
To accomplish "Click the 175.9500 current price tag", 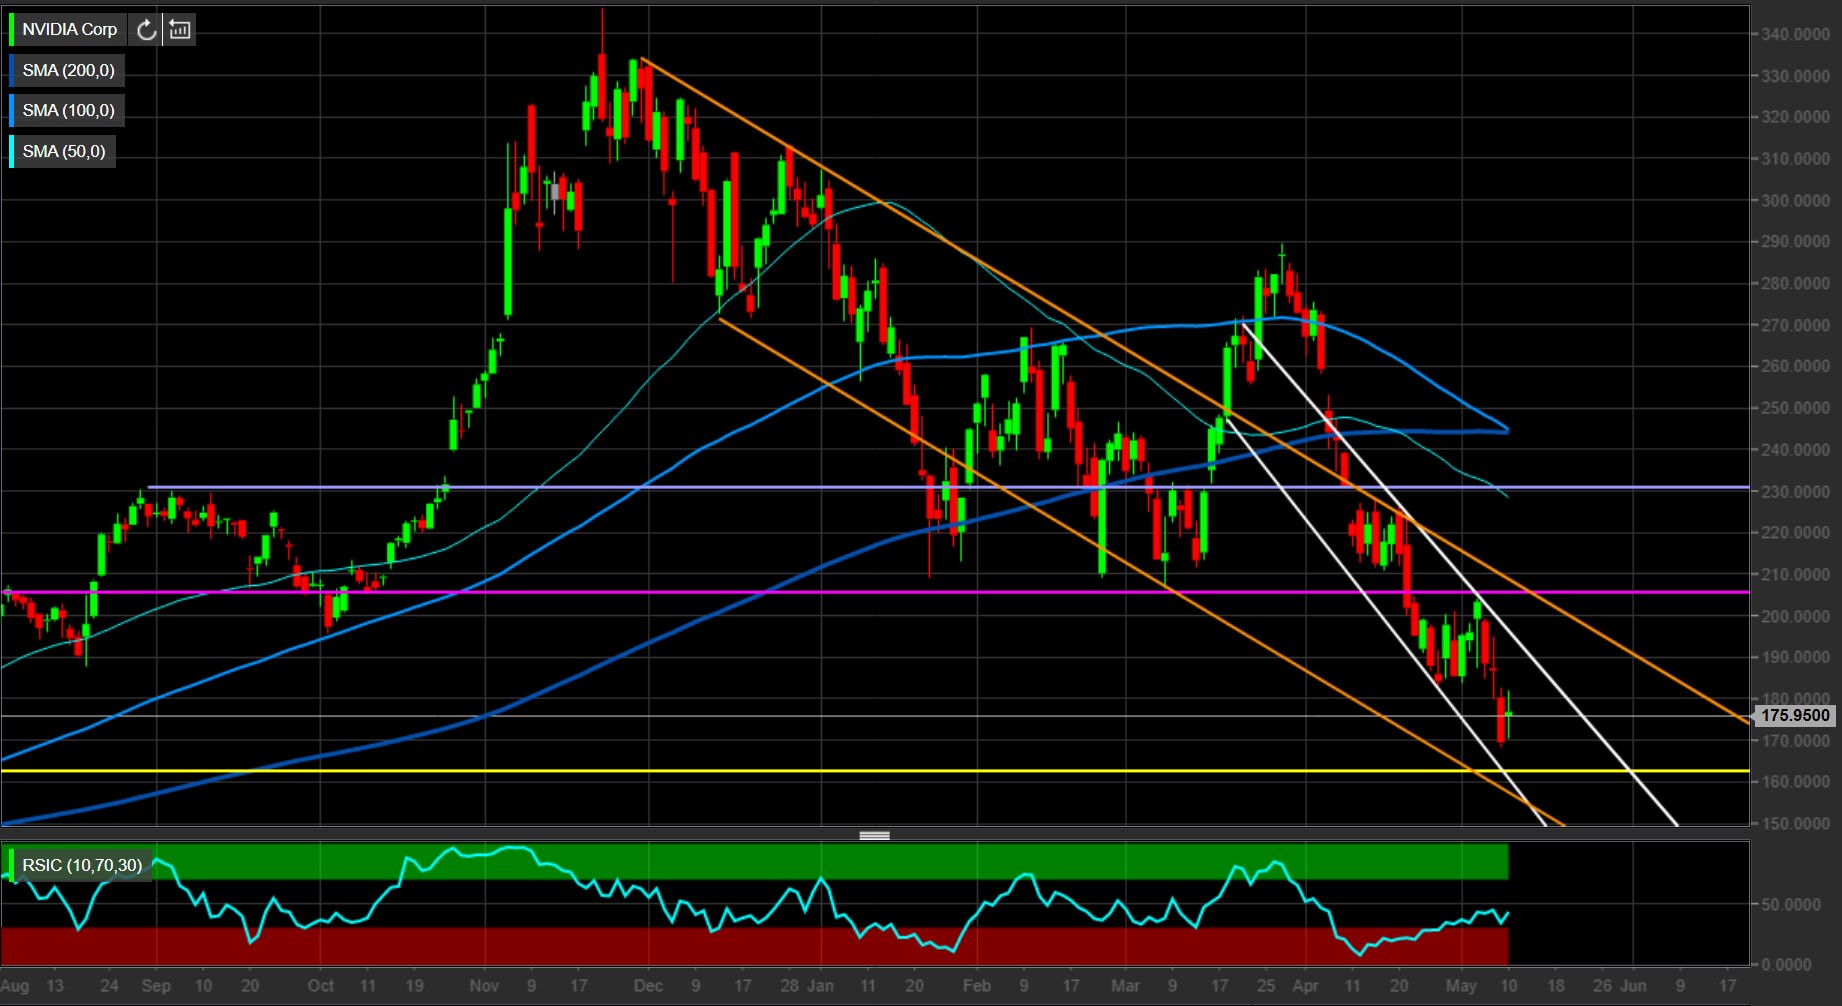I will click(1795, 715).
